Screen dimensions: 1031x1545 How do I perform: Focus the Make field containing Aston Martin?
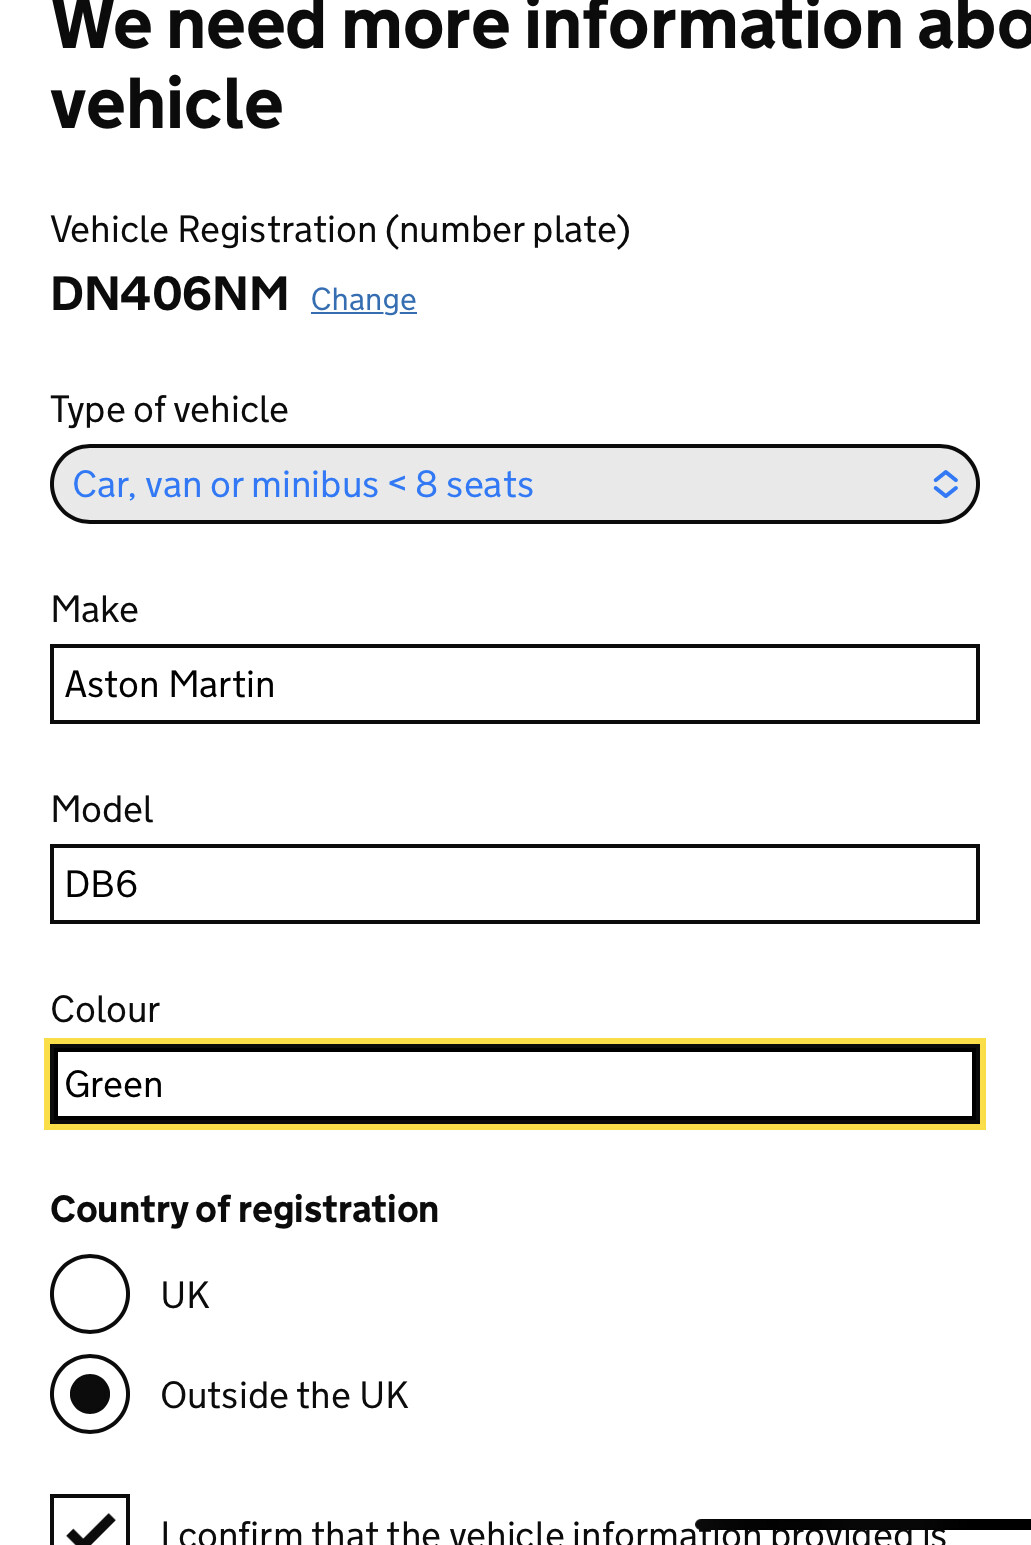coord(514,685)
